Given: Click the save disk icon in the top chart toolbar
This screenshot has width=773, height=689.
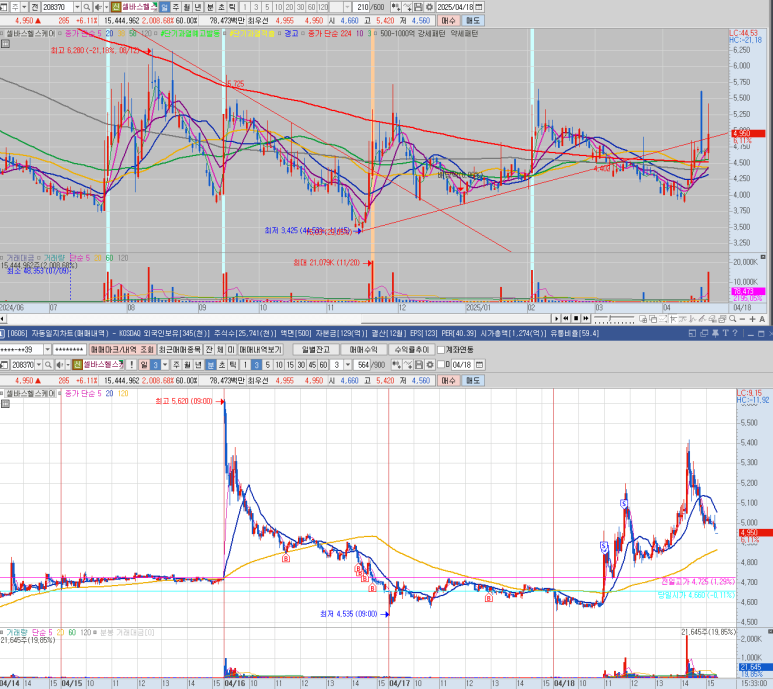Looking at the screenshot, I should pos(418,7).
